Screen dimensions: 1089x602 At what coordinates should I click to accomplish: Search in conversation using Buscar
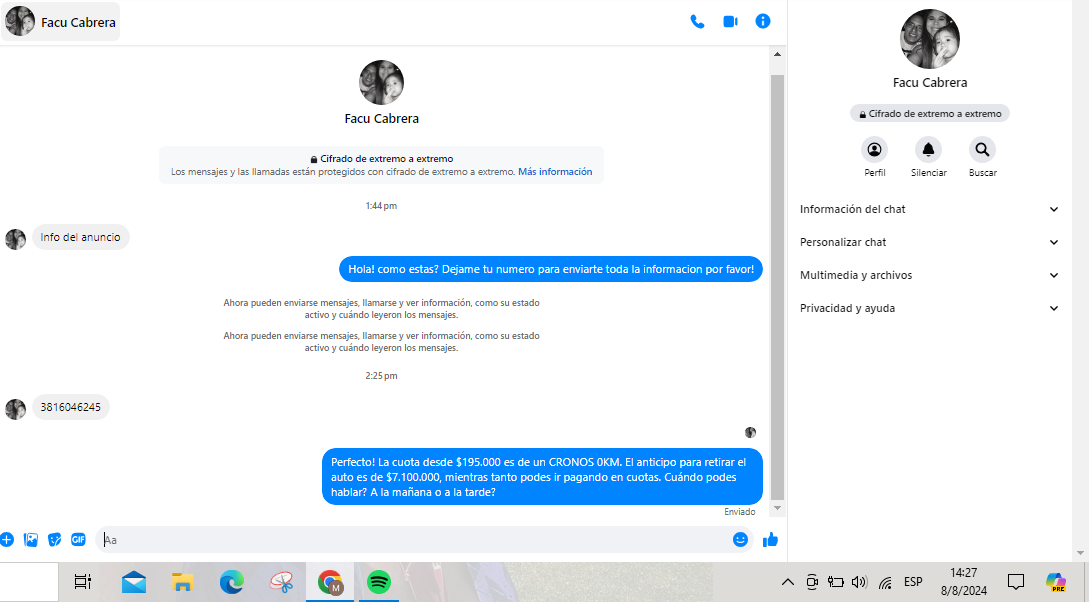tap(982, 150)
